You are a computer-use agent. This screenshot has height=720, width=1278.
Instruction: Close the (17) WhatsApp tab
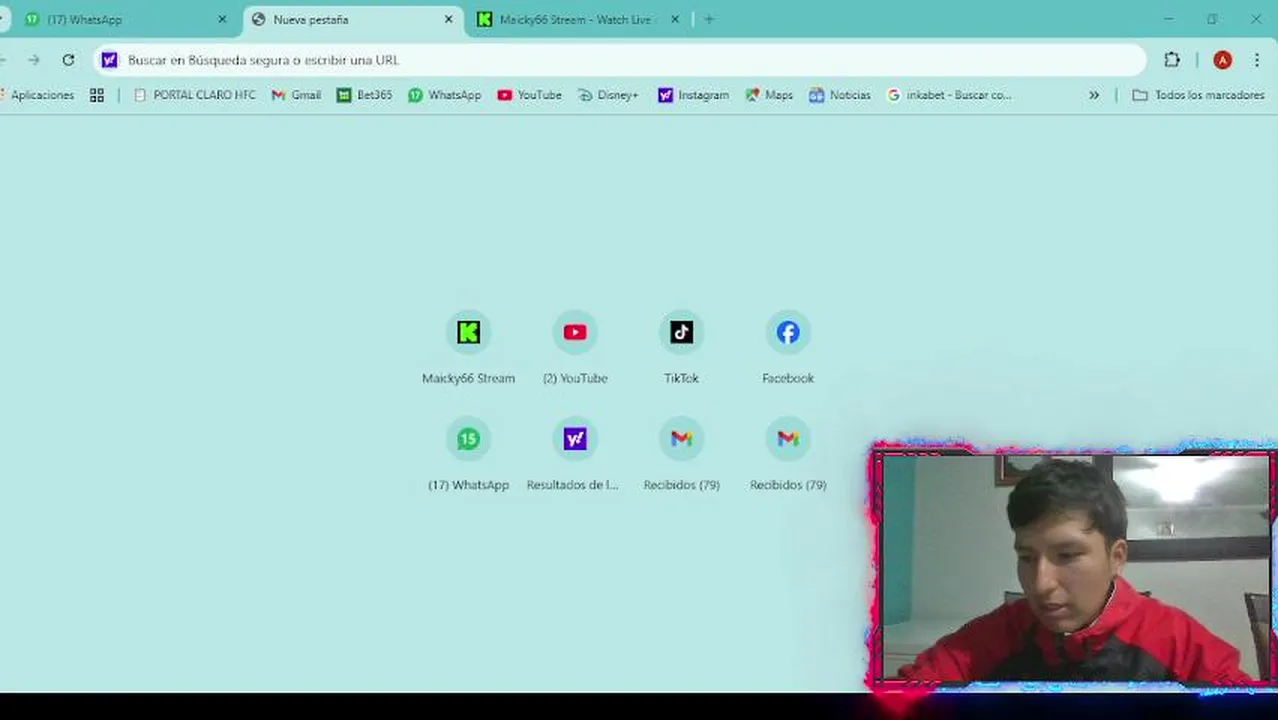point(222,20)
